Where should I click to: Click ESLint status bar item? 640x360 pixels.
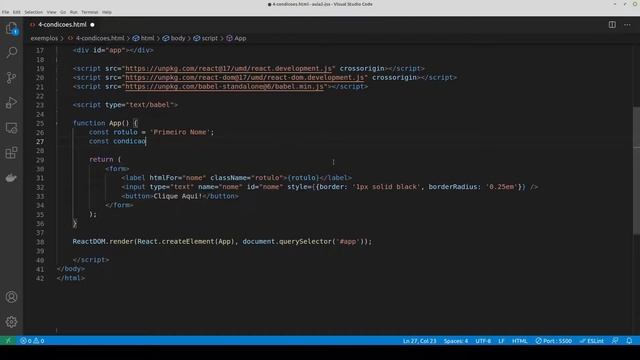click(591, 341)
